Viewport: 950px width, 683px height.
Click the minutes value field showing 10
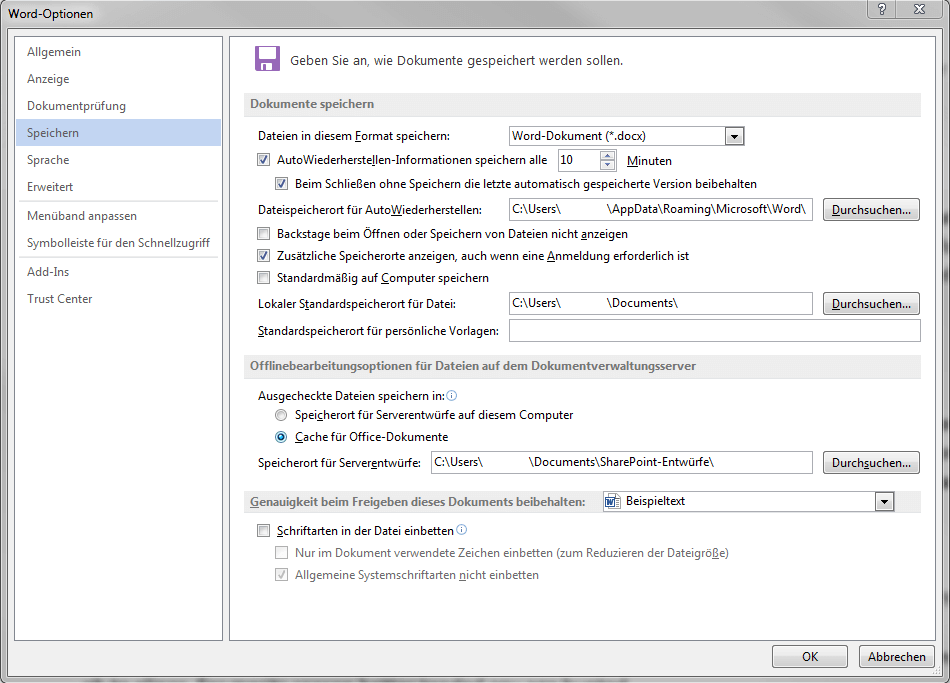click(x=579, y=160)
